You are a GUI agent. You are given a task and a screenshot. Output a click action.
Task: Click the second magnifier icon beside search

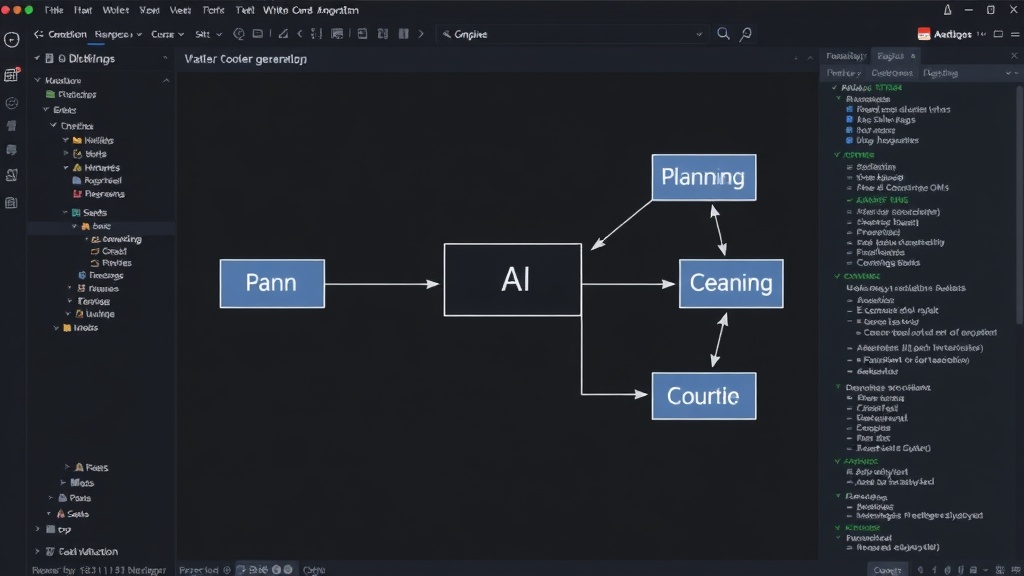(745, 34)
